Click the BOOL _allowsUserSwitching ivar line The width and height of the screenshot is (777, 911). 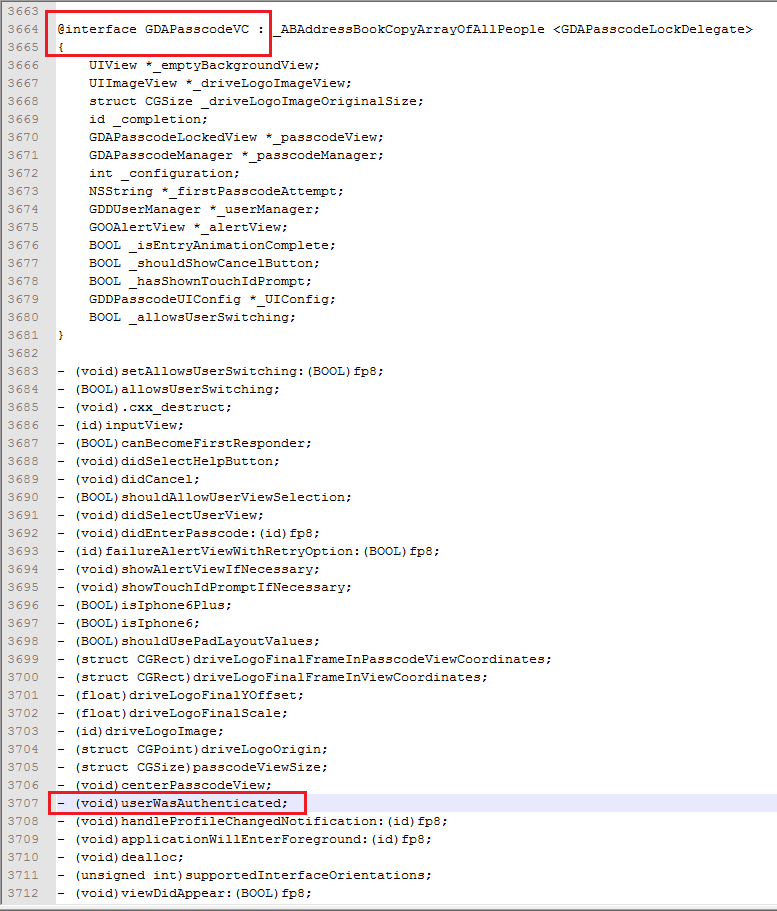point(192,317)
